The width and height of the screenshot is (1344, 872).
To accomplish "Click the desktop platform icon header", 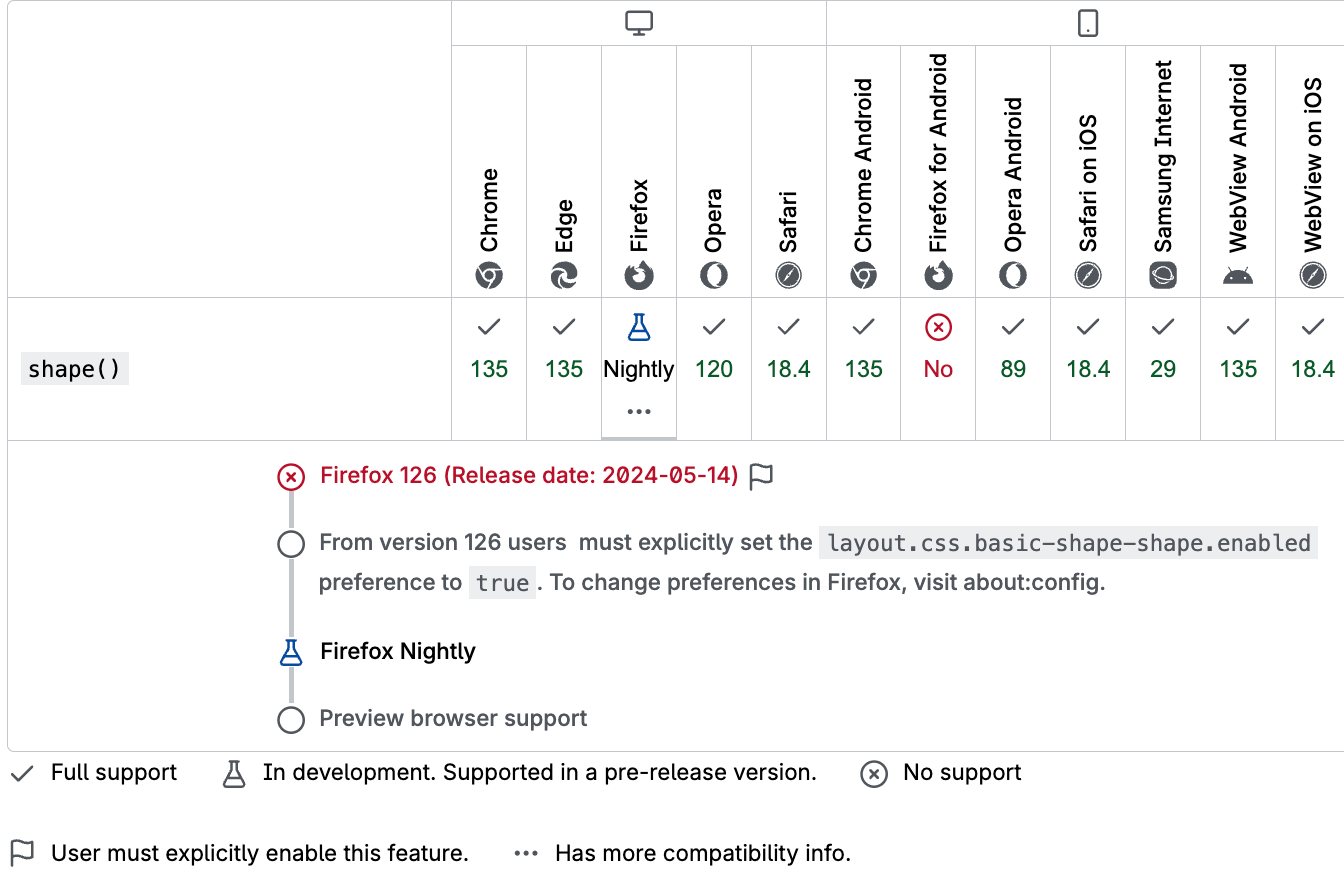I will [639, 23].
